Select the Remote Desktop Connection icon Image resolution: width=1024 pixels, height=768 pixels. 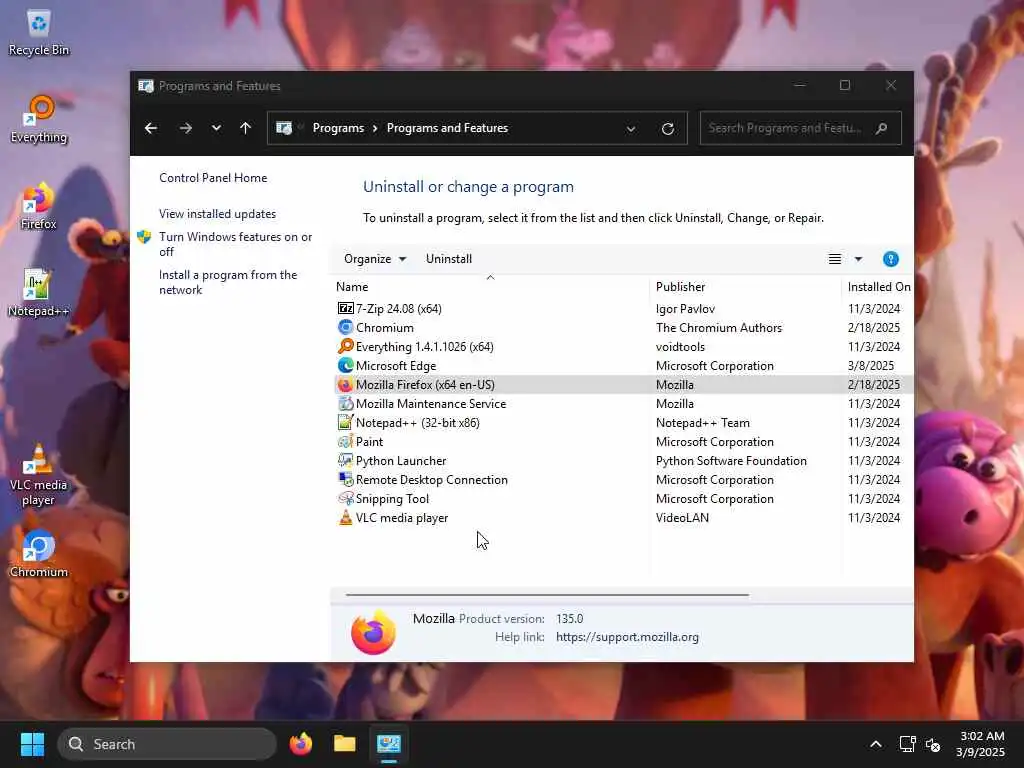point(345,479)
